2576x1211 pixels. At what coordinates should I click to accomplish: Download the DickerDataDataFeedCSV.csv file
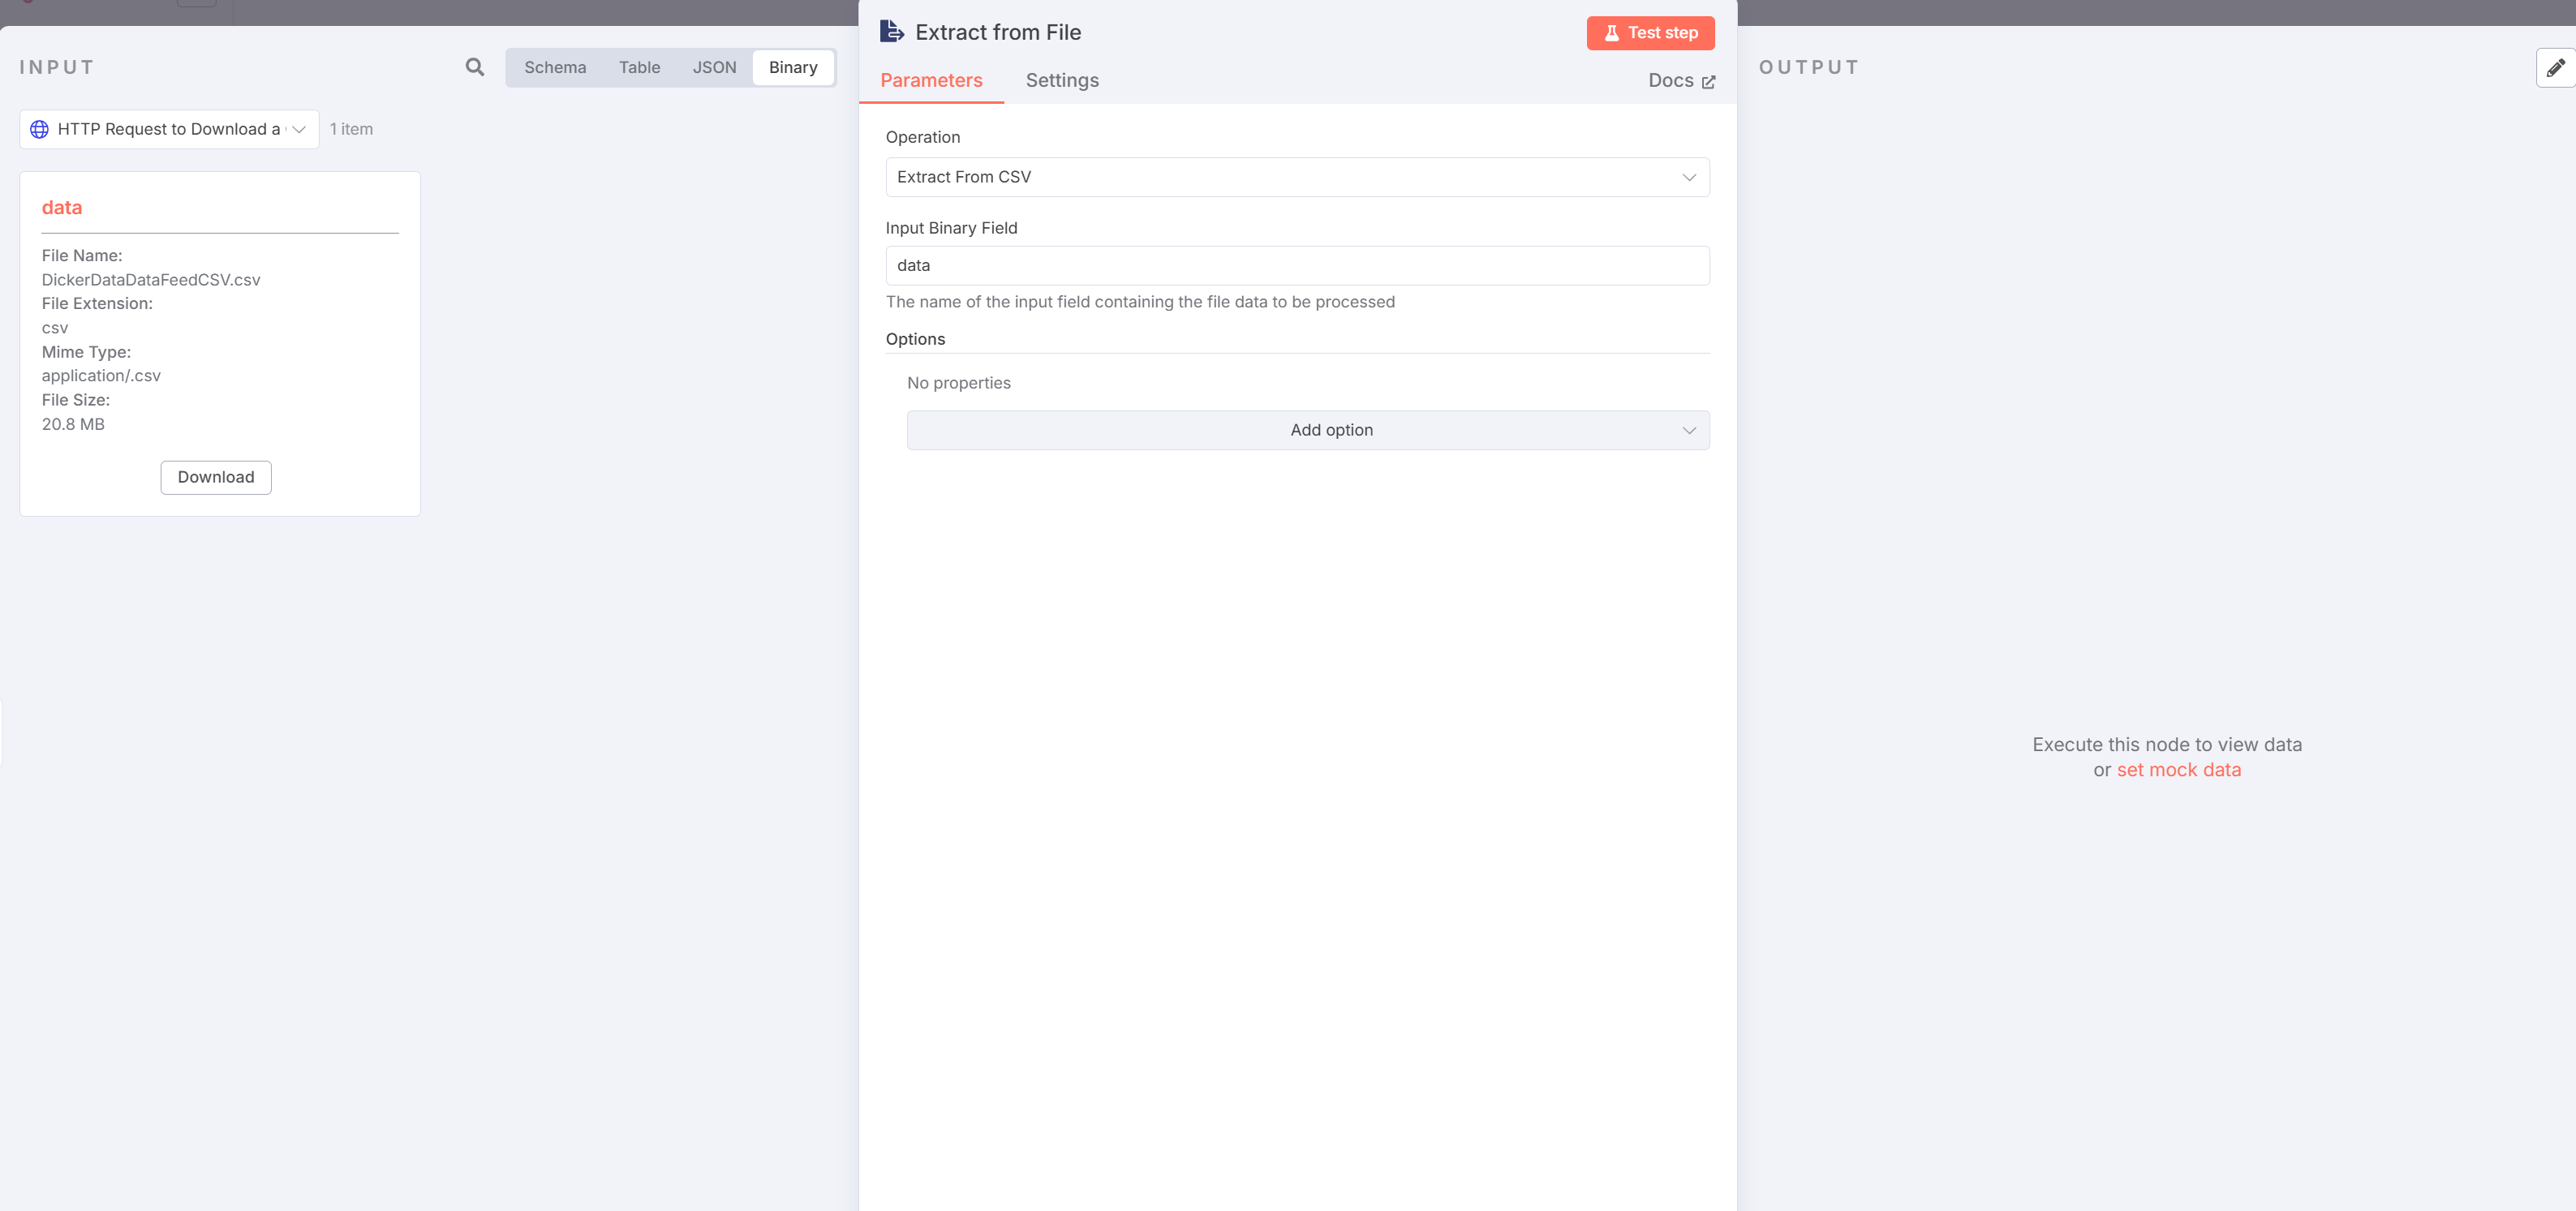pyautogui.click(x=215, y=477)
